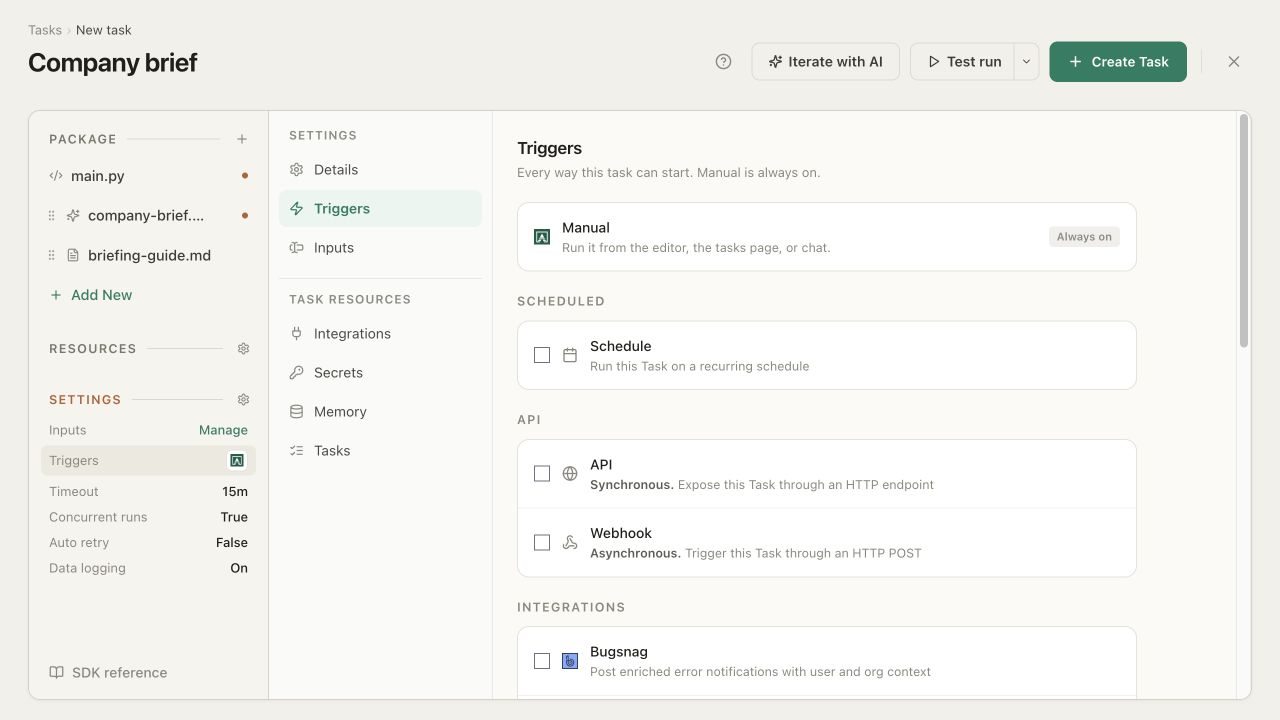The height and width of the screenshot is (720, 1280).
Task: Click the sparkle icon of company-brief file
Action: pos(73,215)
